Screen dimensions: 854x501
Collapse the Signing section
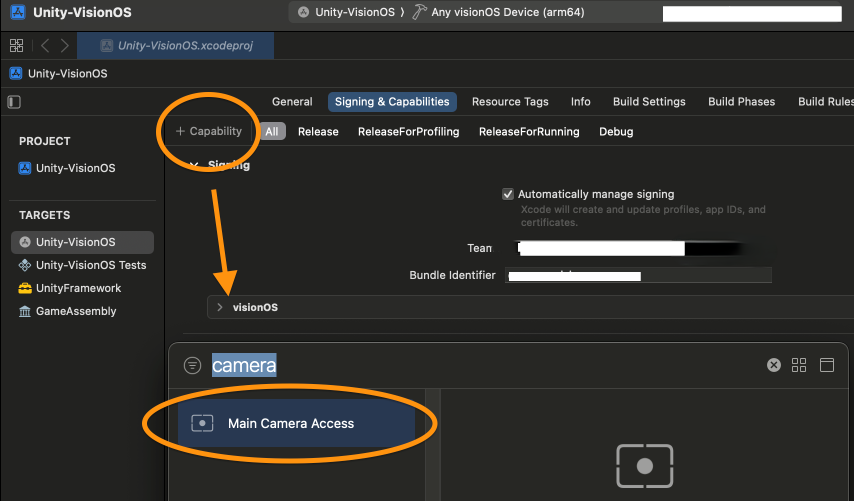tap(194, 166)
